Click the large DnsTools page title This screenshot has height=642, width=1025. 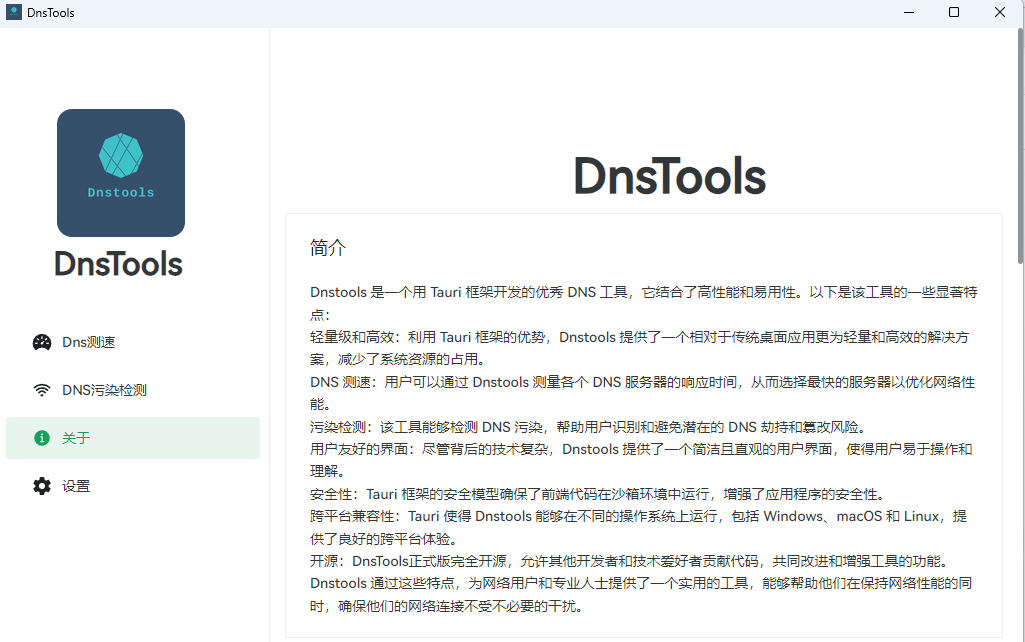(669, 177)
